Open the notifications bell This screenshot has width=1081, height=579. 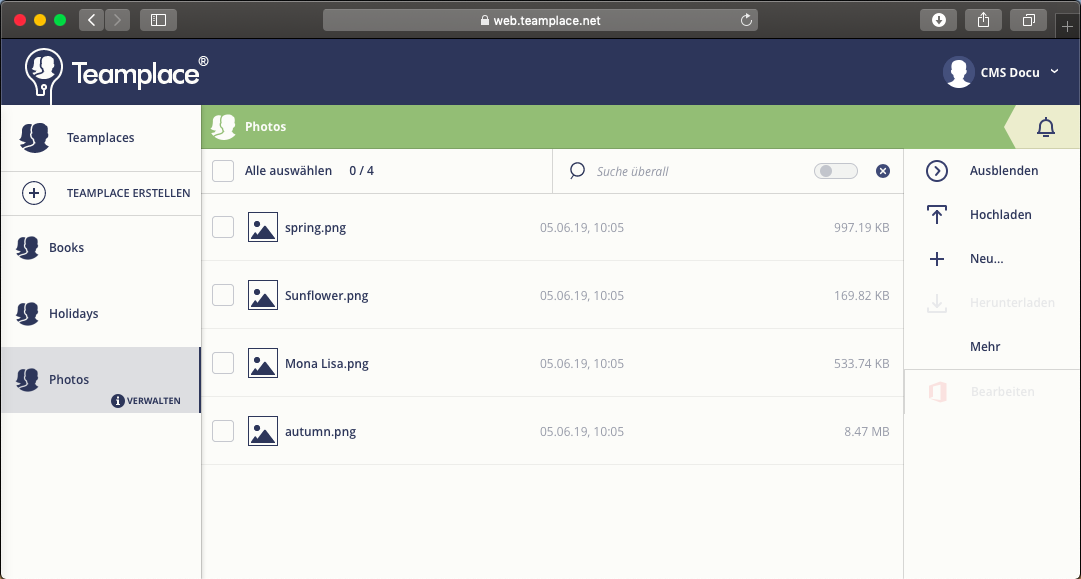pyautogui.click(x=1046, y=127)
